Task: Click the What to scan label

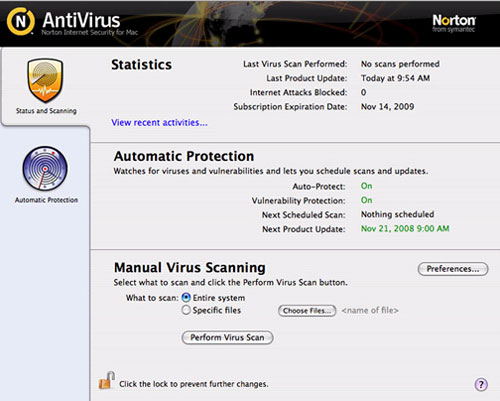Action: 152,298
